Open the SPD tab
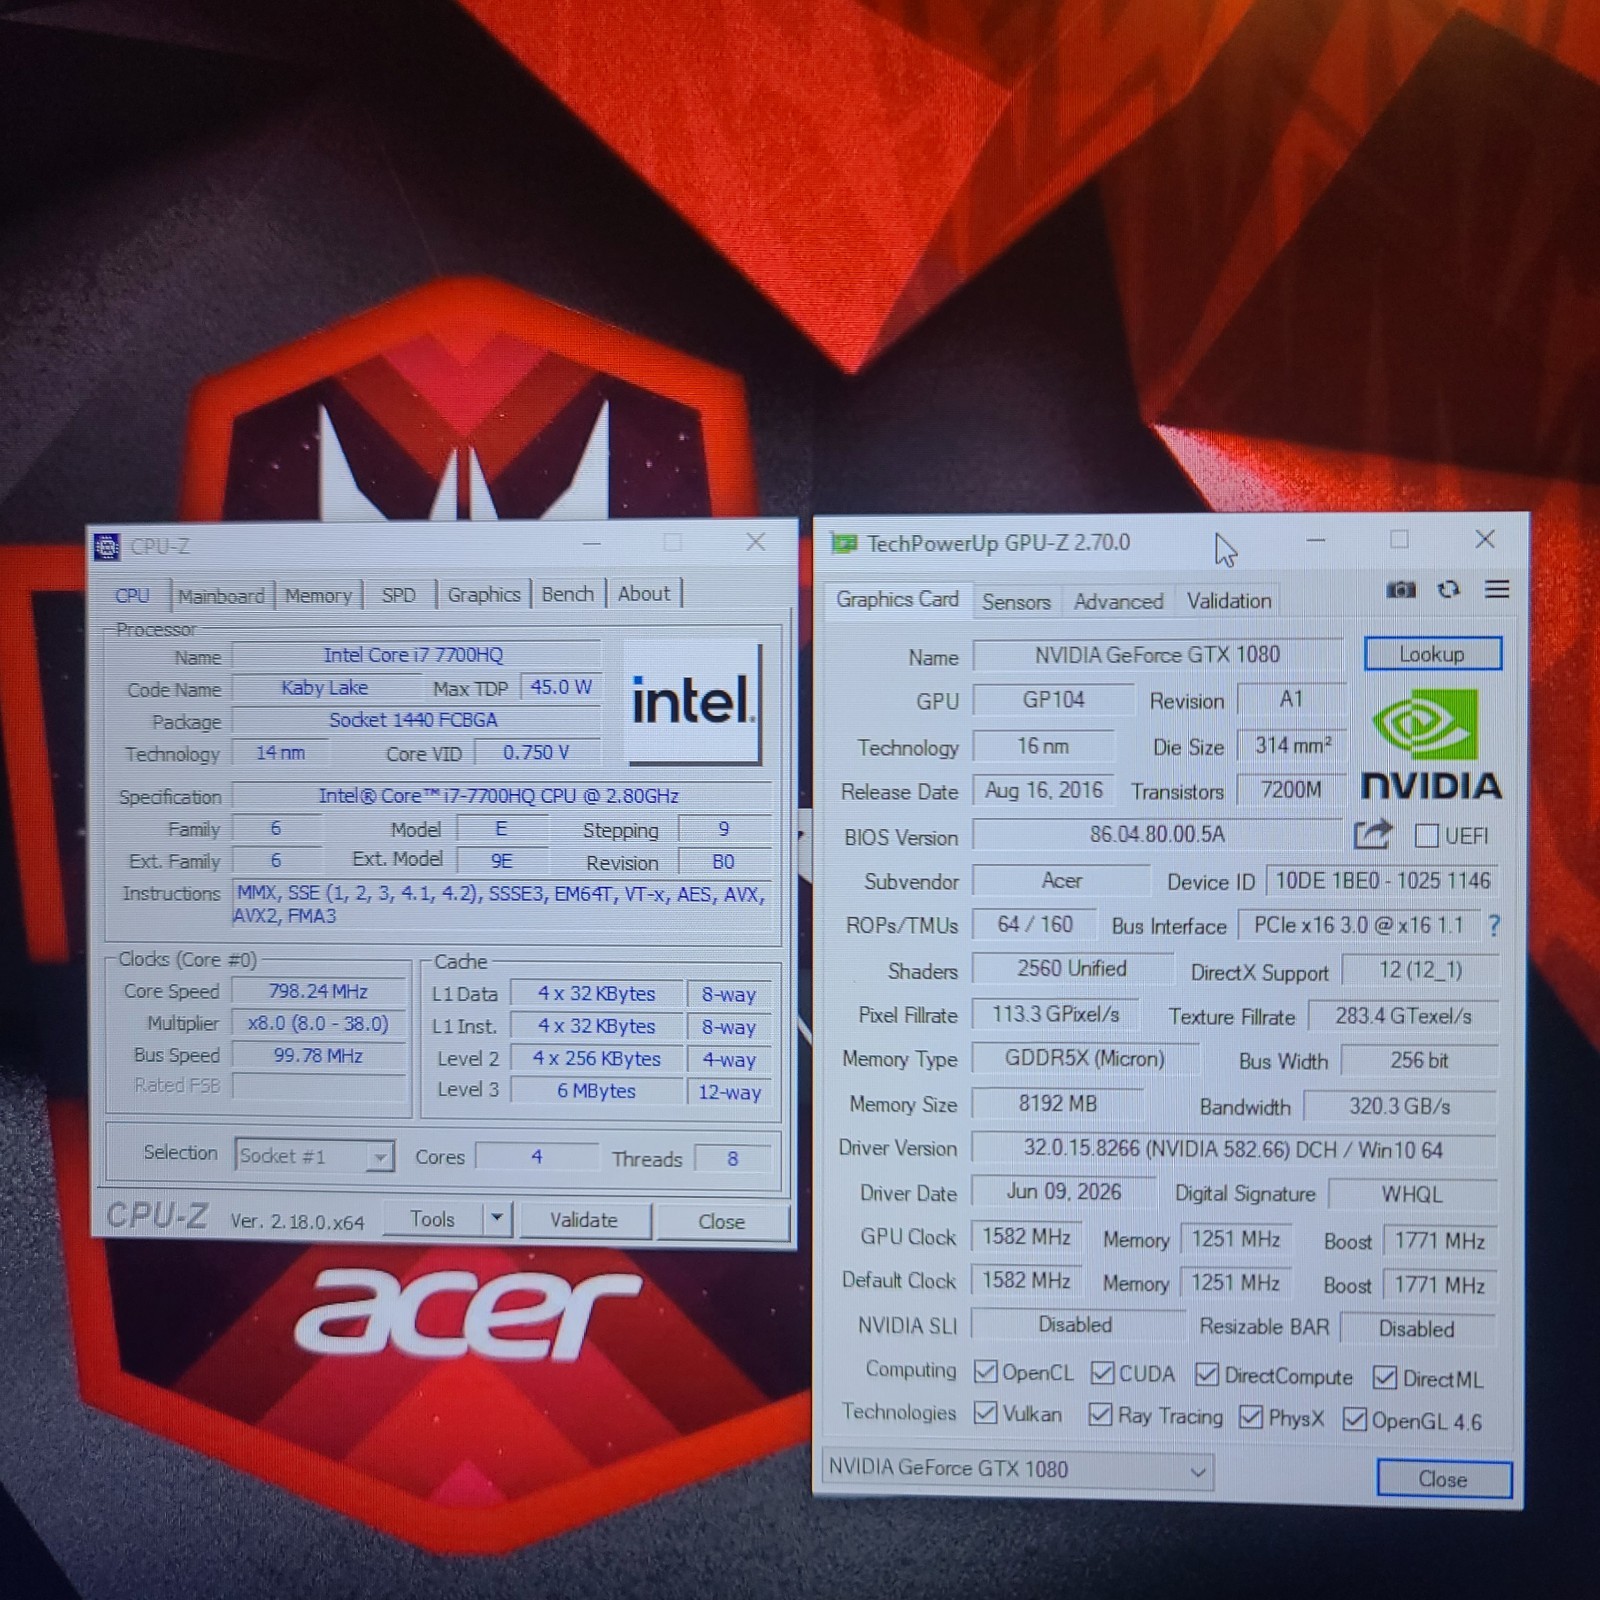1600x1600 pixels. pyautogui.click(x=398, y=595)
